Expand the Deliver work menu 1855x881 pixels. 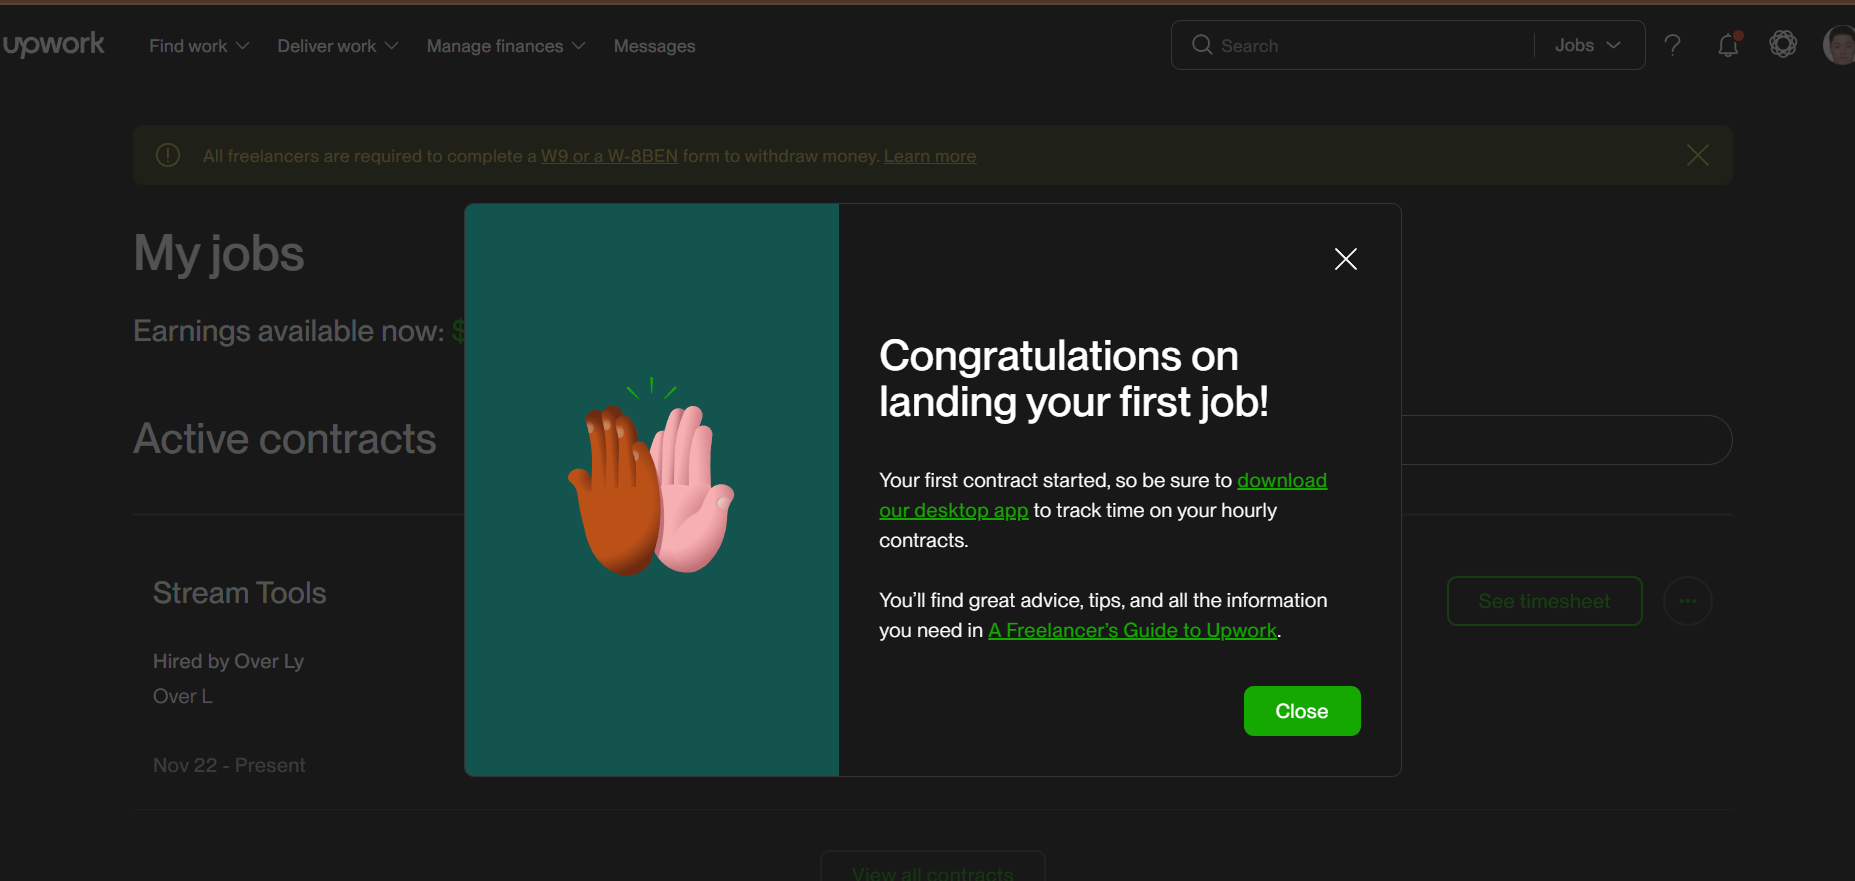click(338, 46)
